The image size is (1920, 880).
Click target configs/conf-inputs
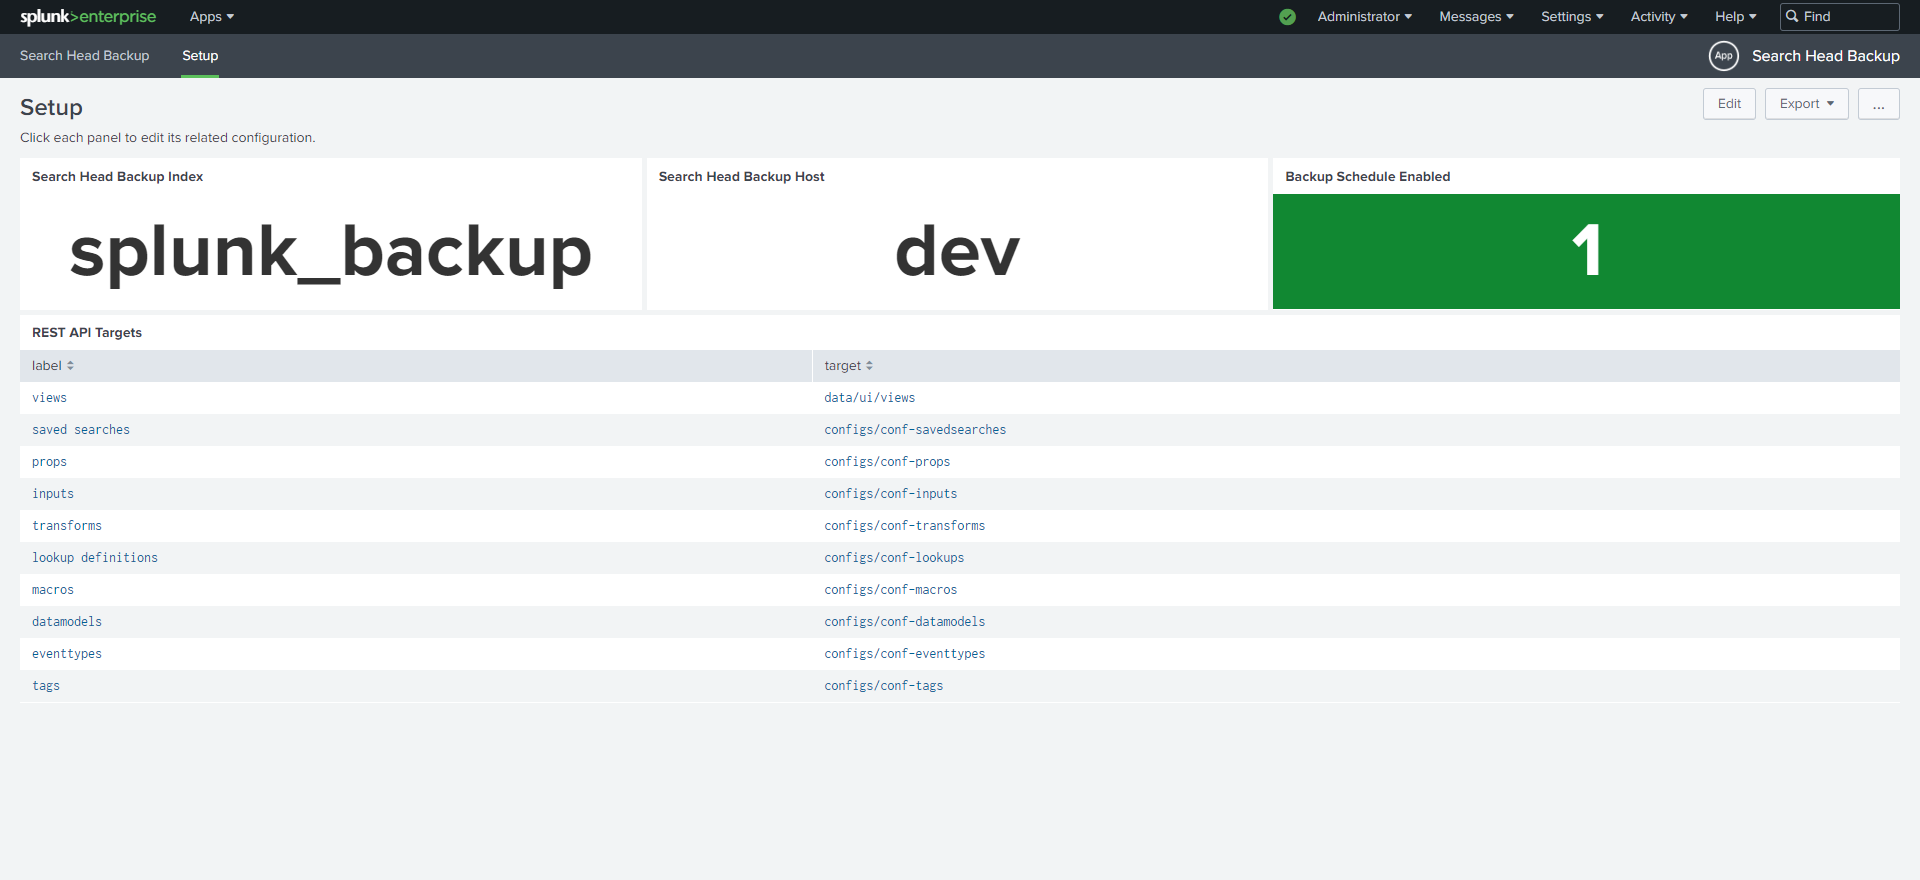tap(890, 494)
